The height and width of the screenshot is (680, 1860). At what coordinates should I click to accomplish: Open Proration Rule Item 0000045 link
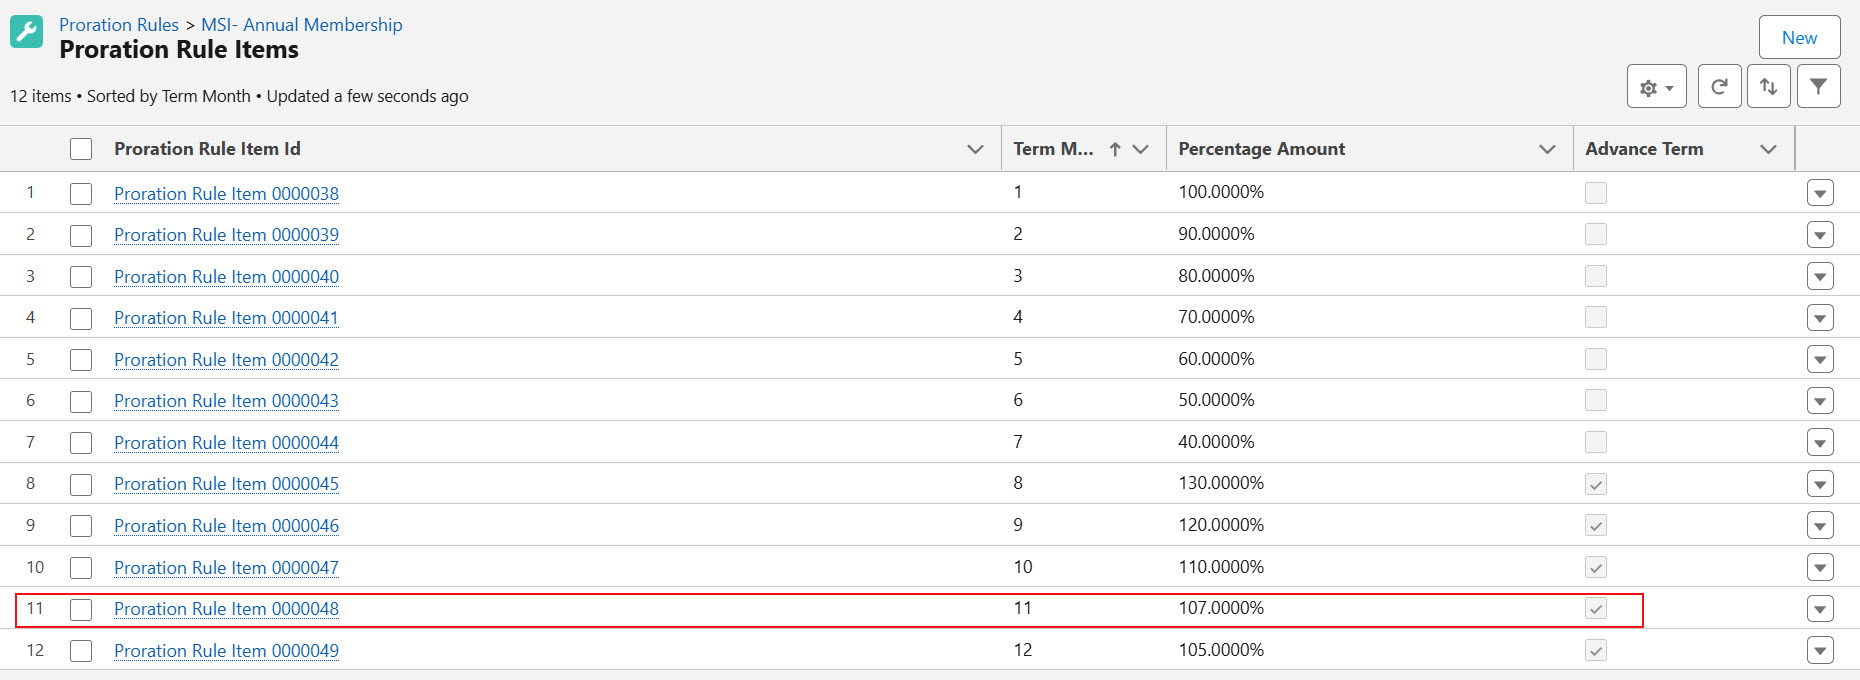tap(226, 484)
